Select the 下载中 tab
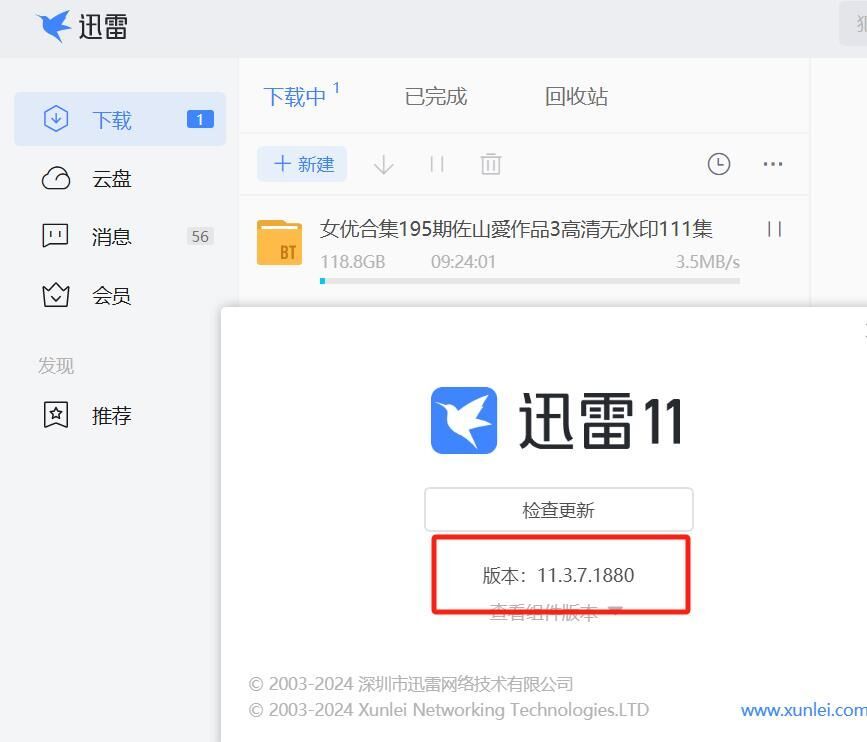867x742 pixels. (x=295, y=97)
